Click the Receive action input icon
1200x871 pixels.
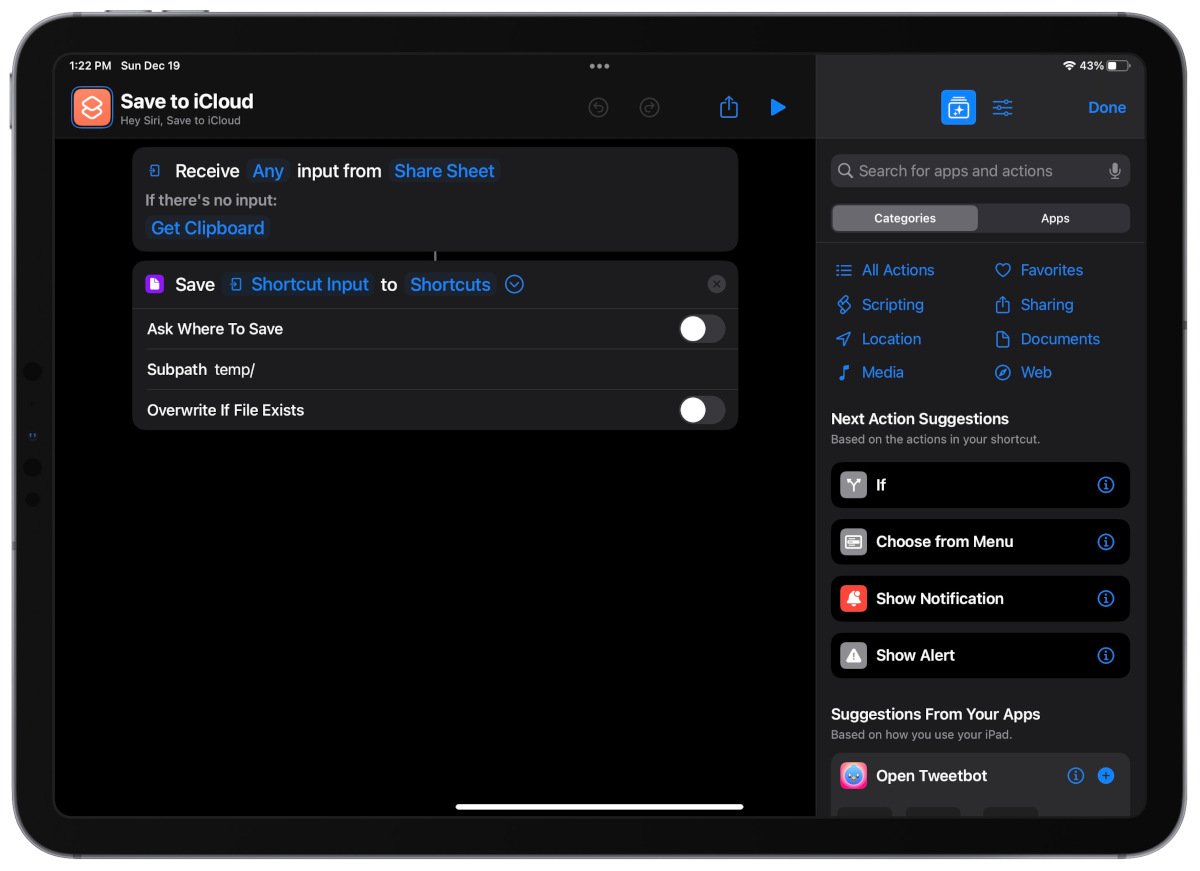click(155, 171)
